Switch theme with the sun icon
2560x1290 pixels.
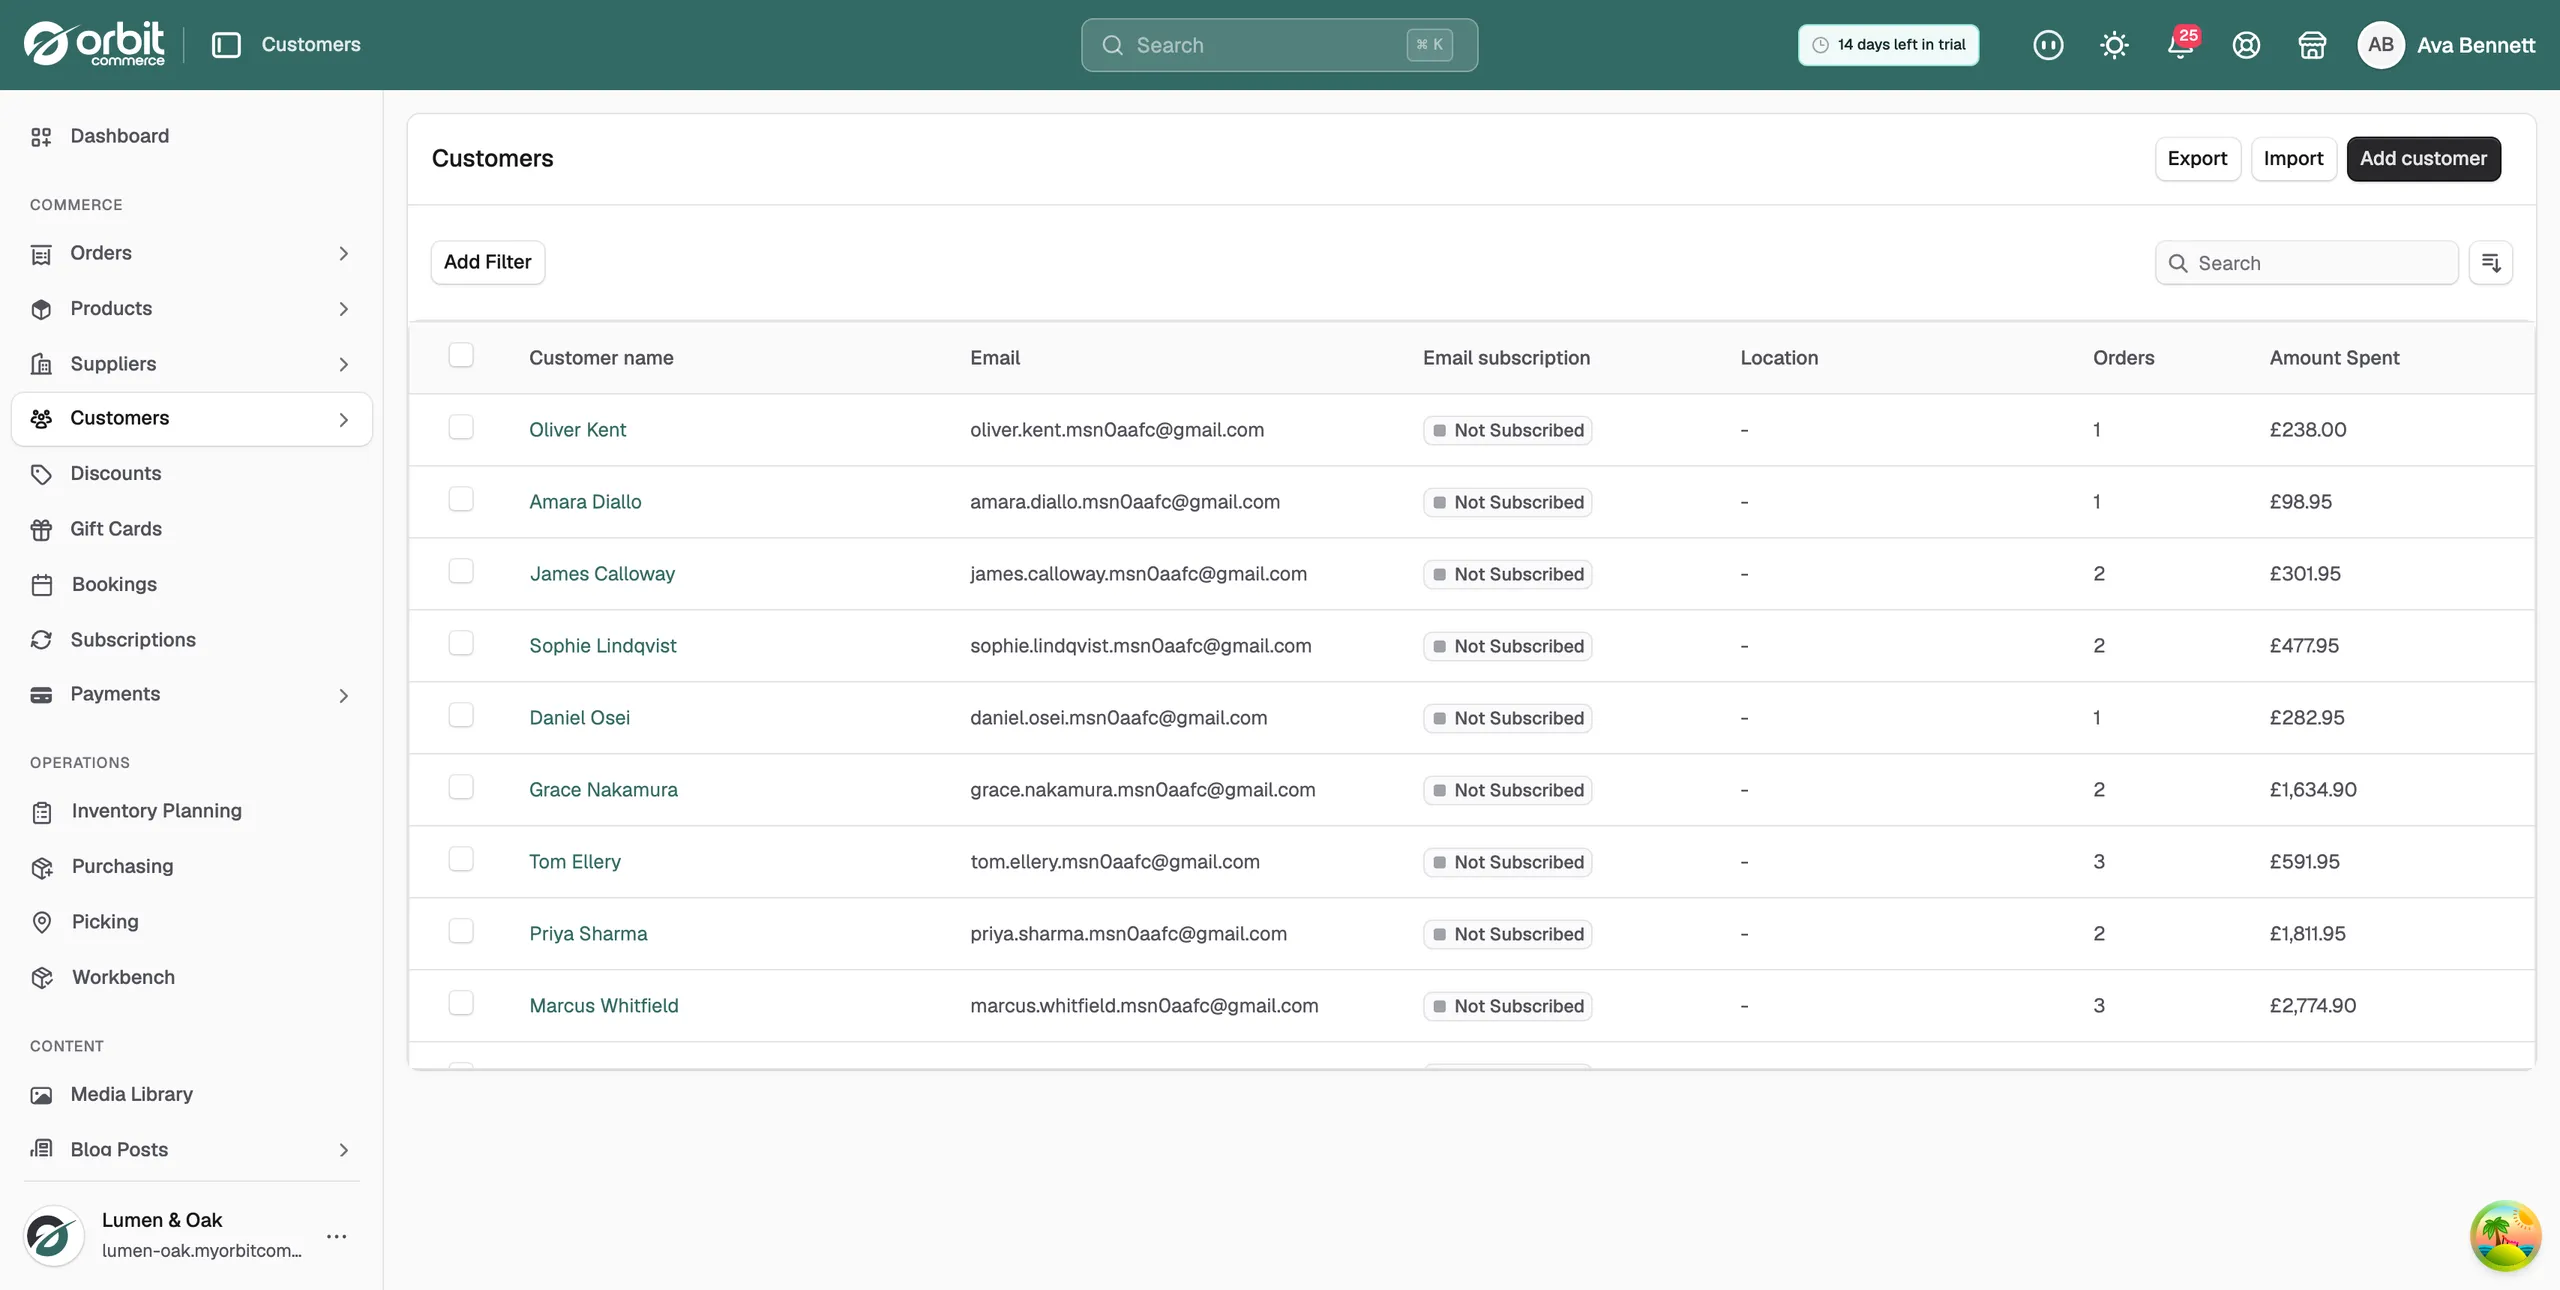(x=2114, y=45)
